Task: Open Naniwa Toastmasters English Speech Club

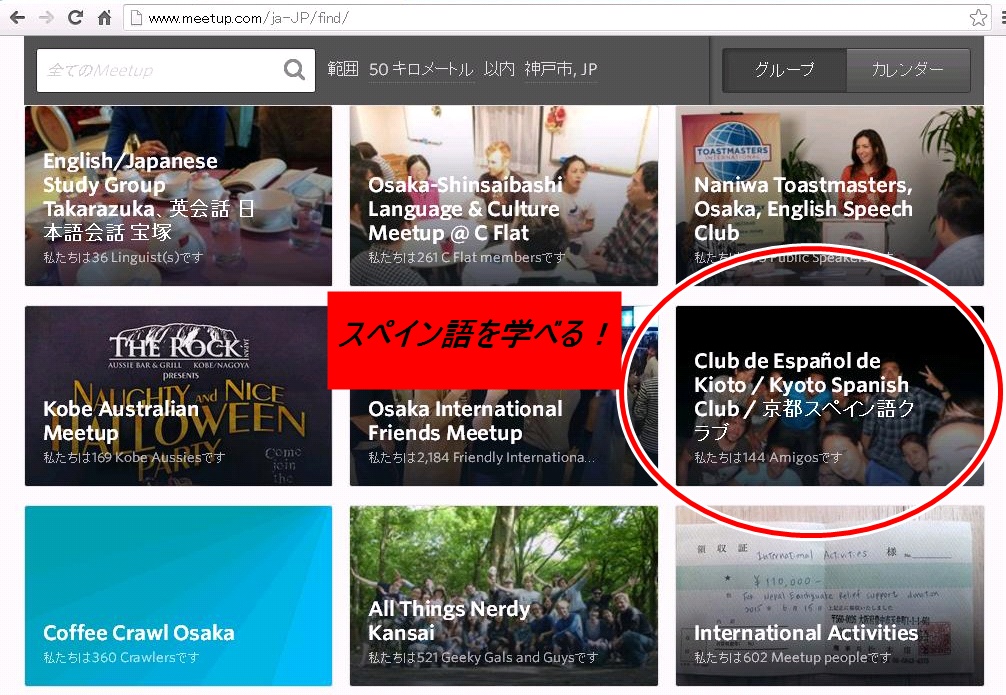Action: pyautogui.click(x=829, y=196)
